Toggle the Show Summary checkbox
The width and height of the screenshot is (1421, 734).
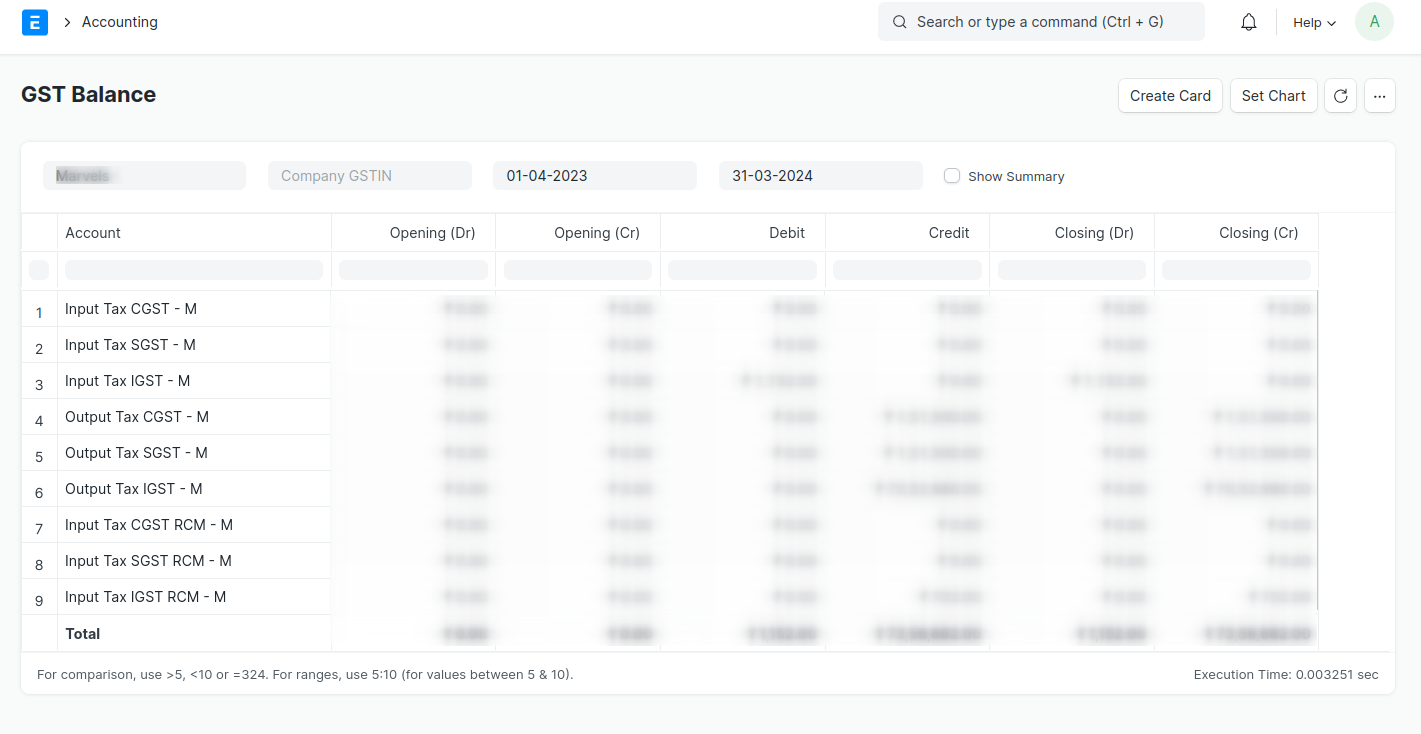(952, 176)
